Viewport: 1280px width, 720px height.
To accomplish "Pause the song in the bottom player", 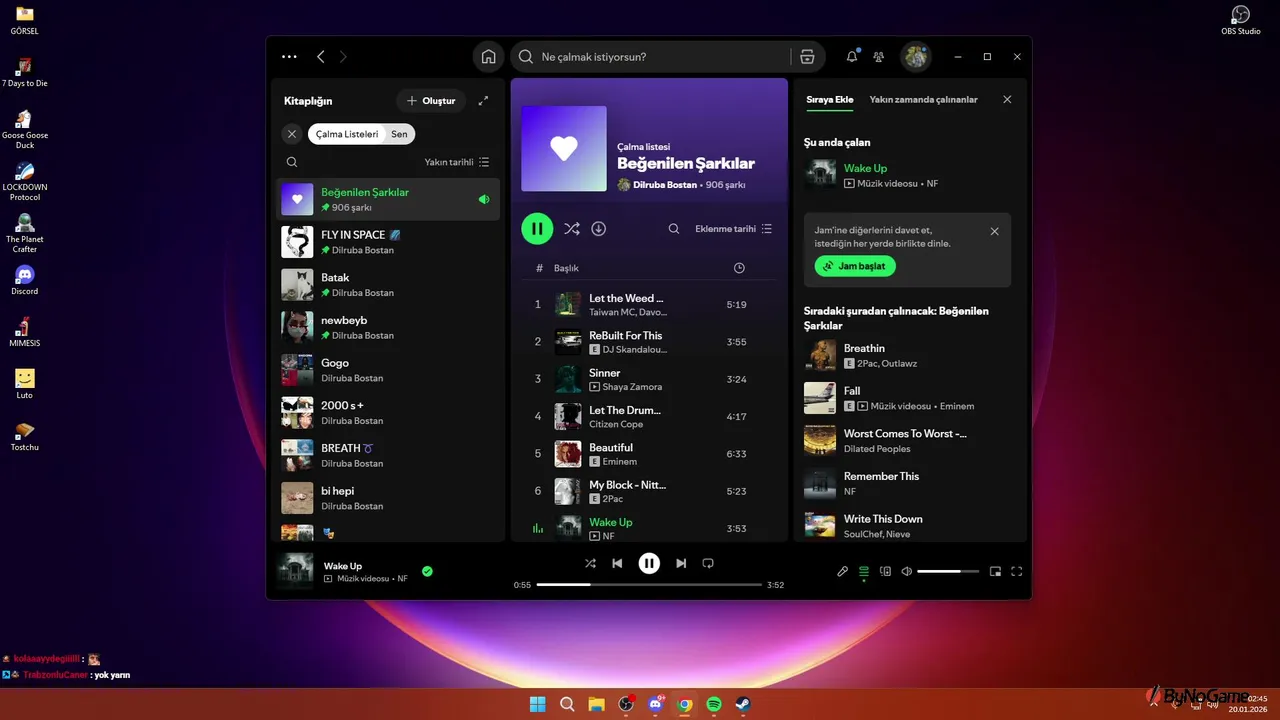I will click(x=649, y=564).
